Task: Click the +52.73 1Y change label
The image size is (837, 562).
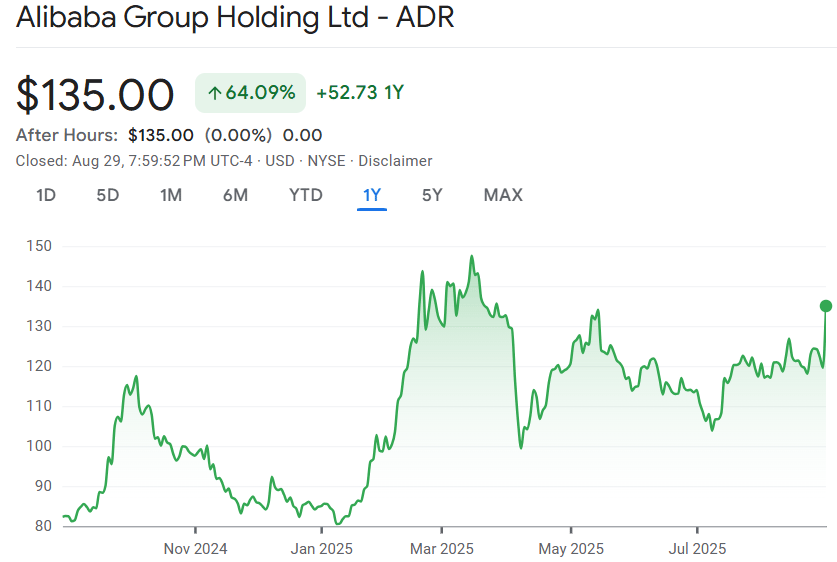Action: pyautogui.click(x=360, y=93)
